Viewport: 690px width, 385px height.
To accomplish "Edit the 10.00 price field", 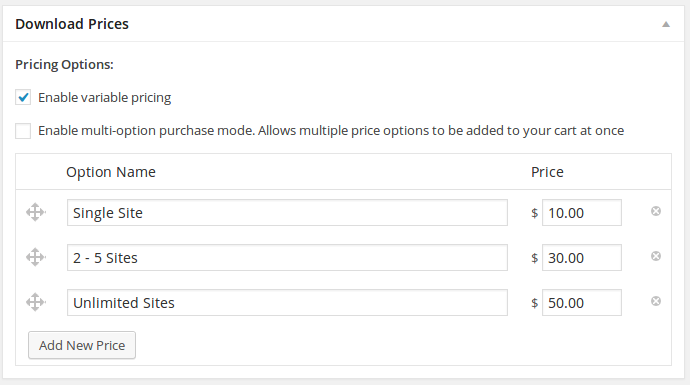I will click(582, 213).
